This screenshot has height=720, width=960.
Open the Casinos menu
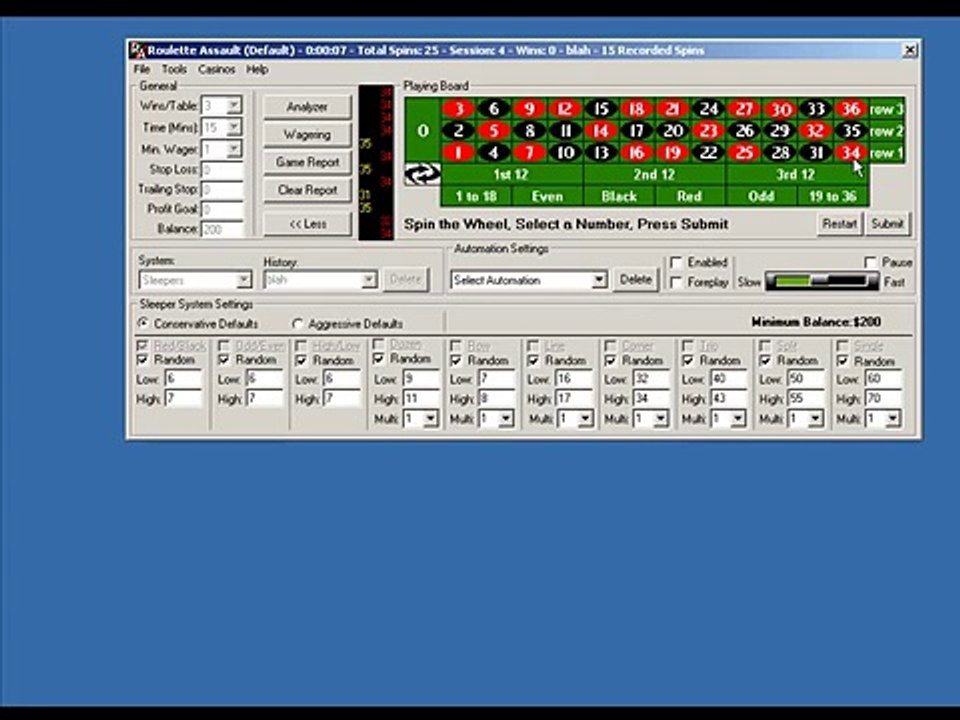pyautogui.click(x=217, y=69)
